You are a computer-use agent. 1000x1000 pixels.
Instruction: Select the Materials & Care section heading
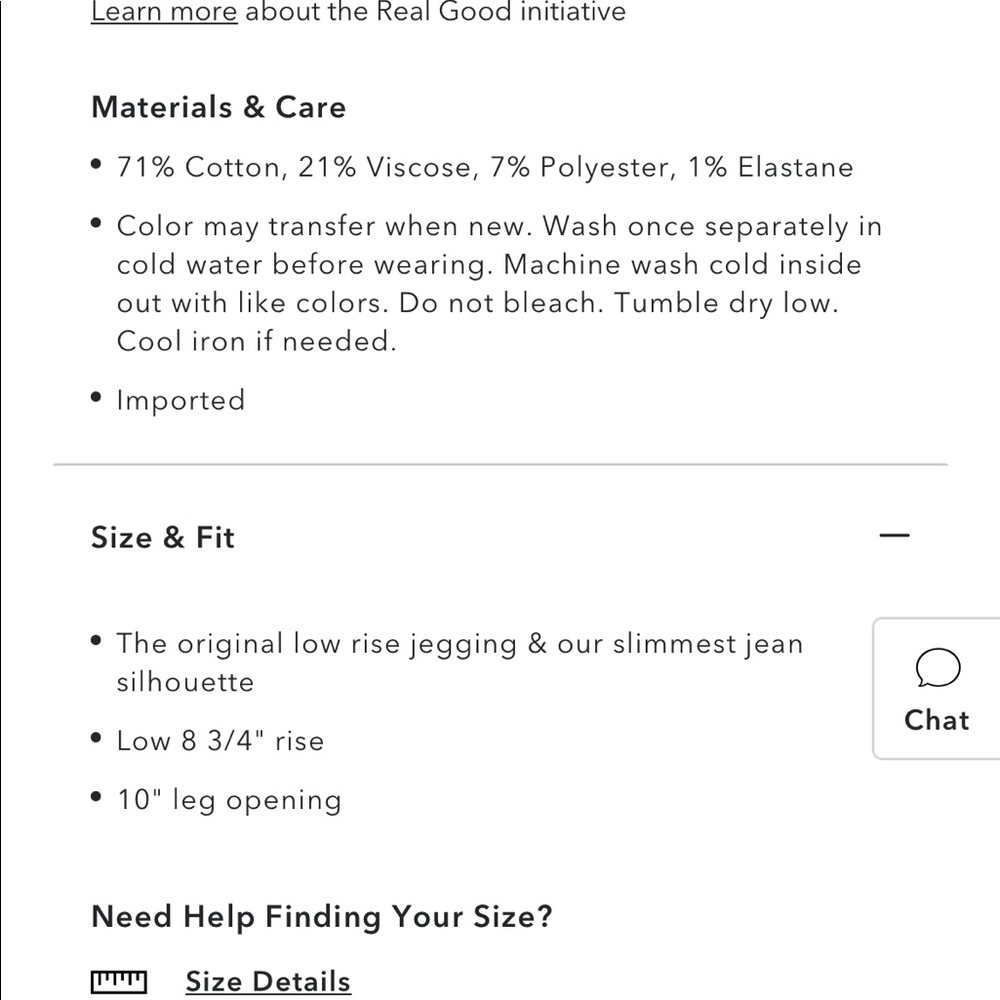[218, 107]
